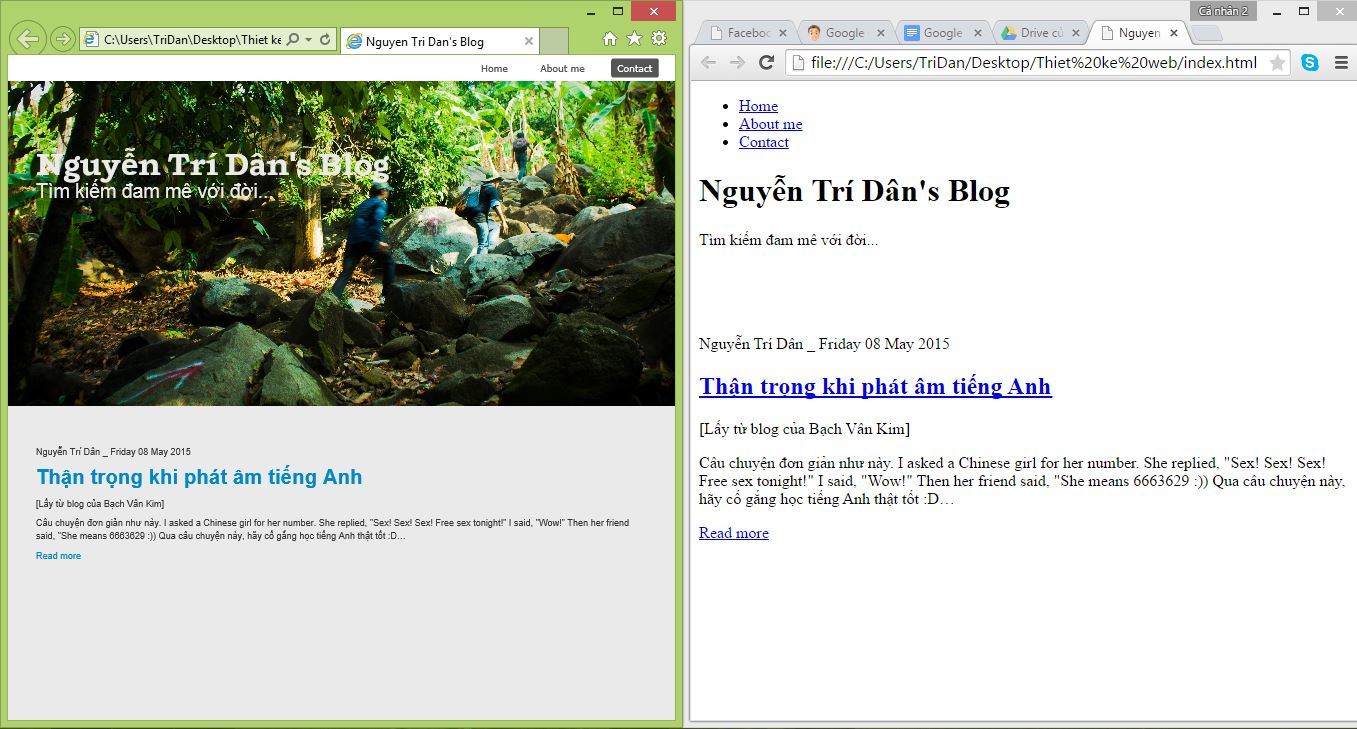The width and height of the screenshot is (1357, 729).
Task: Open Internet Explorer favorites star
Action: pos(634,39)
